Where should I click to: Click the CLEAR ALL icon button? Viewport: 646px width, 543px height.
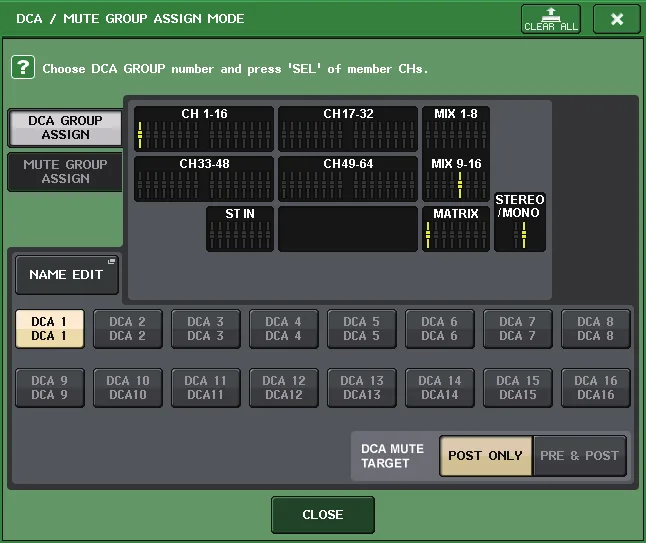[551, 19]
